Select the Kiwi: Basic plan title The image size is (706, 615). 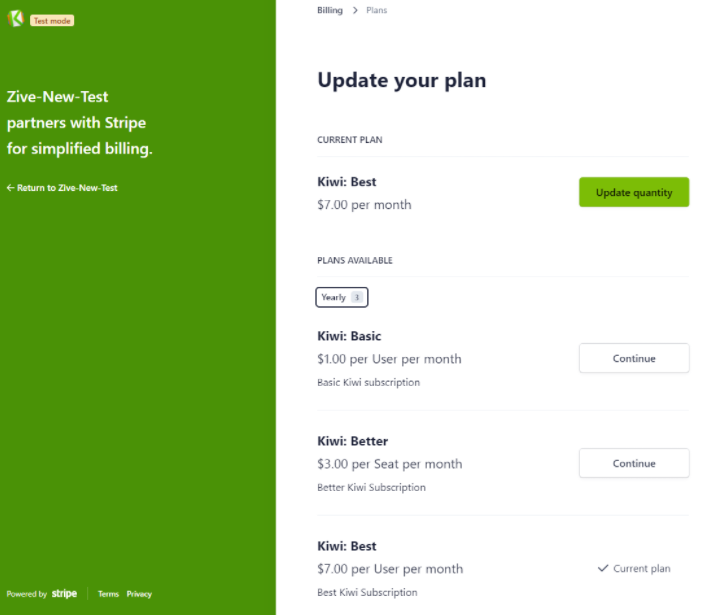[x=349, y=336]
